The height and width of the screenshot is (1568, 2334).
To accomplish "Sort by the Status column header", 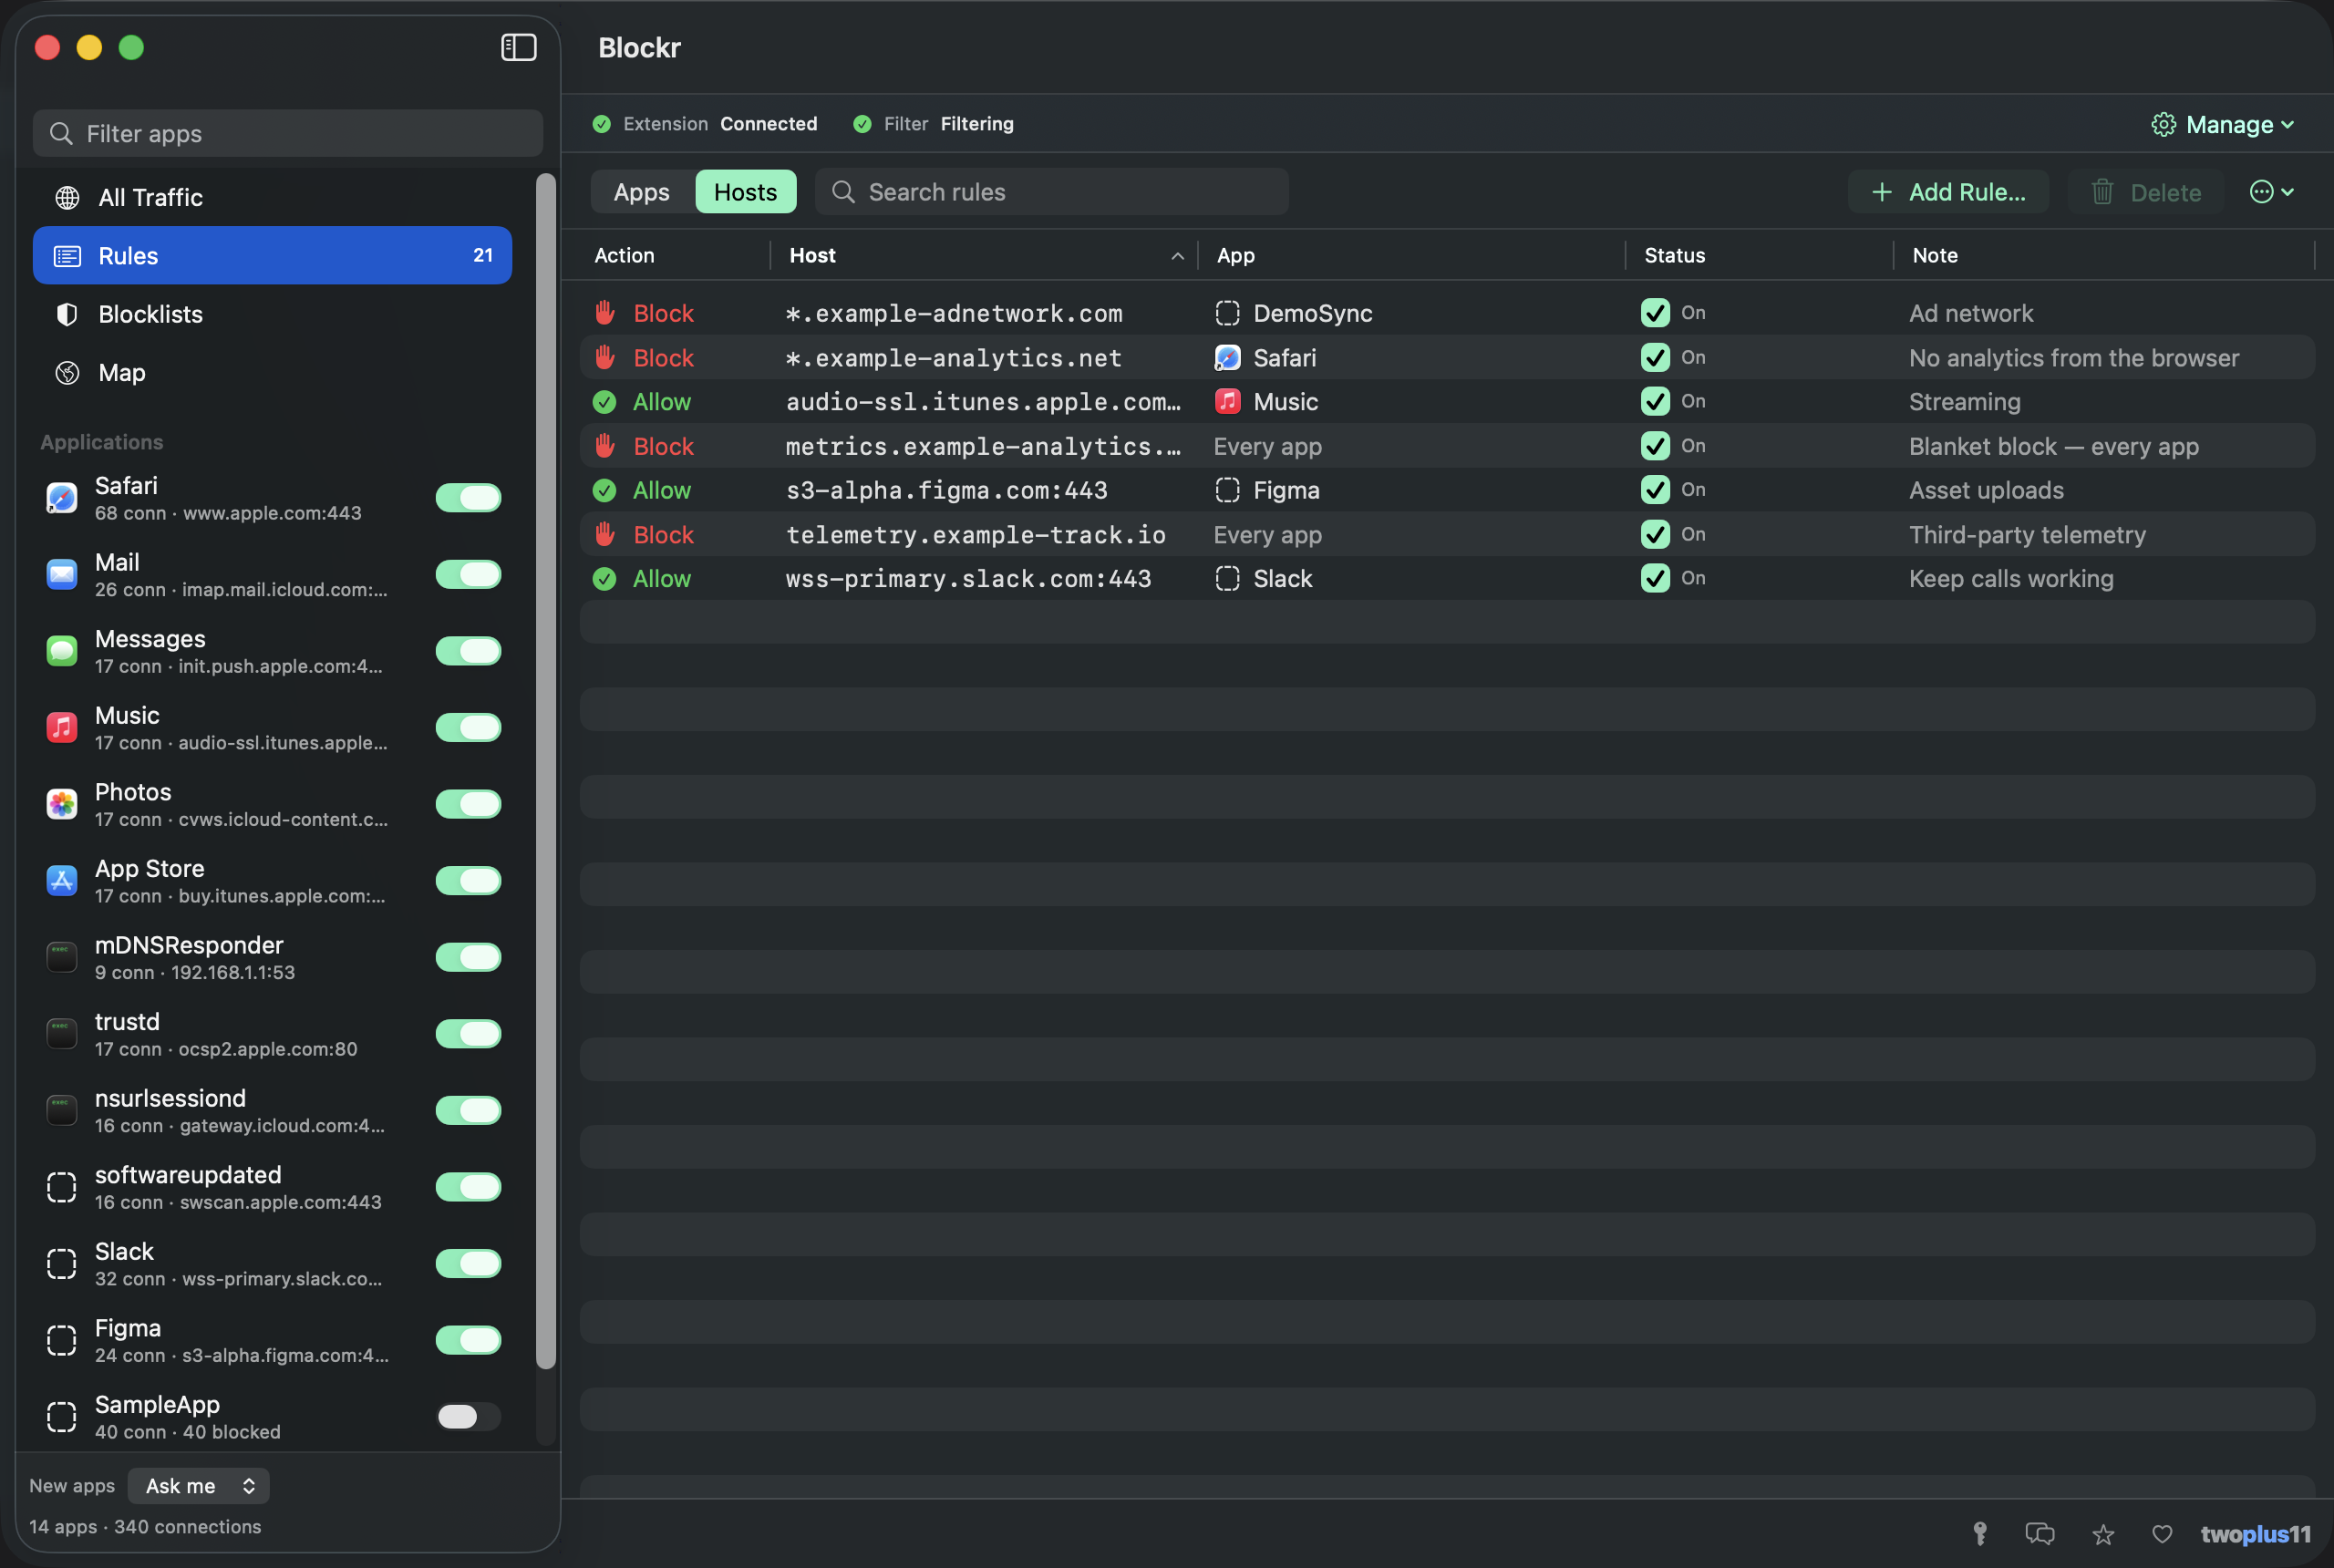I will coord(1759,255).
